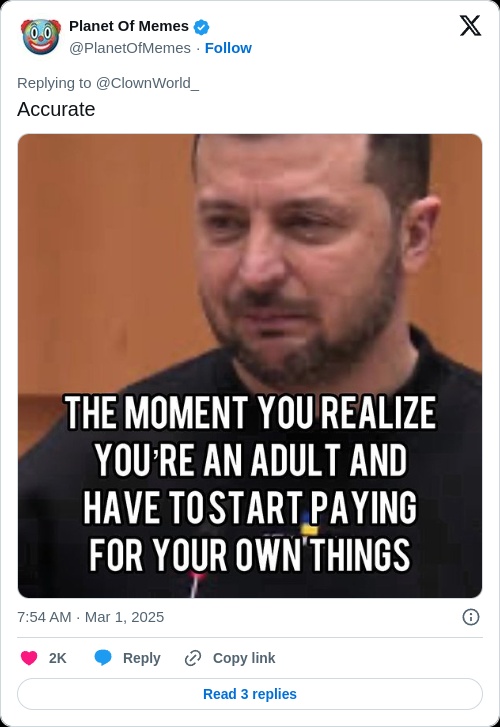Open the meme image thumbnail
Image resolution: width=500 pixels, height=727 pixels.
coord(250,366)
